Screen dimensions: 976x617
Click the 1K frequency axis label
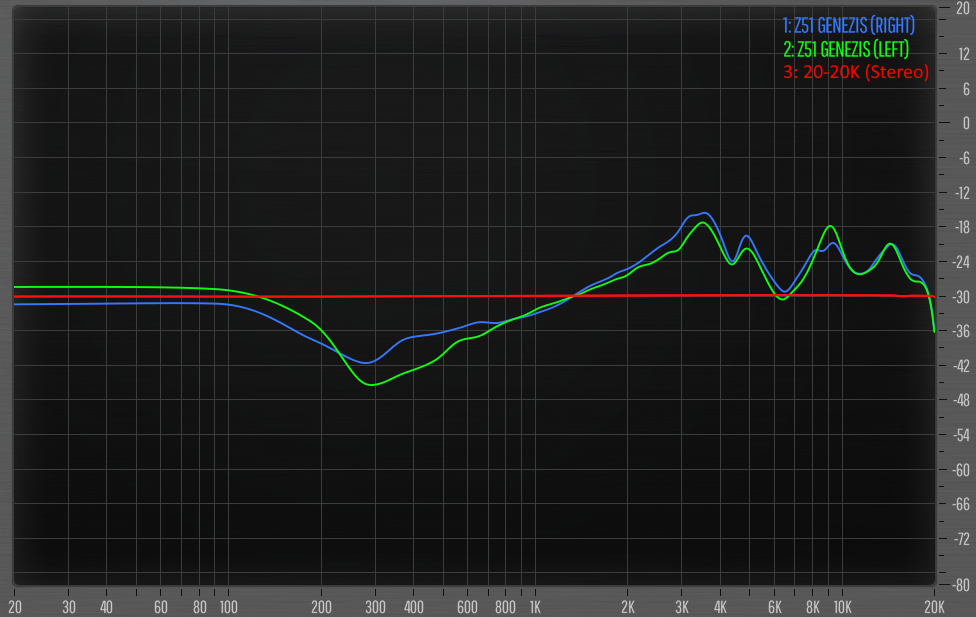click(x=535, y=607)
